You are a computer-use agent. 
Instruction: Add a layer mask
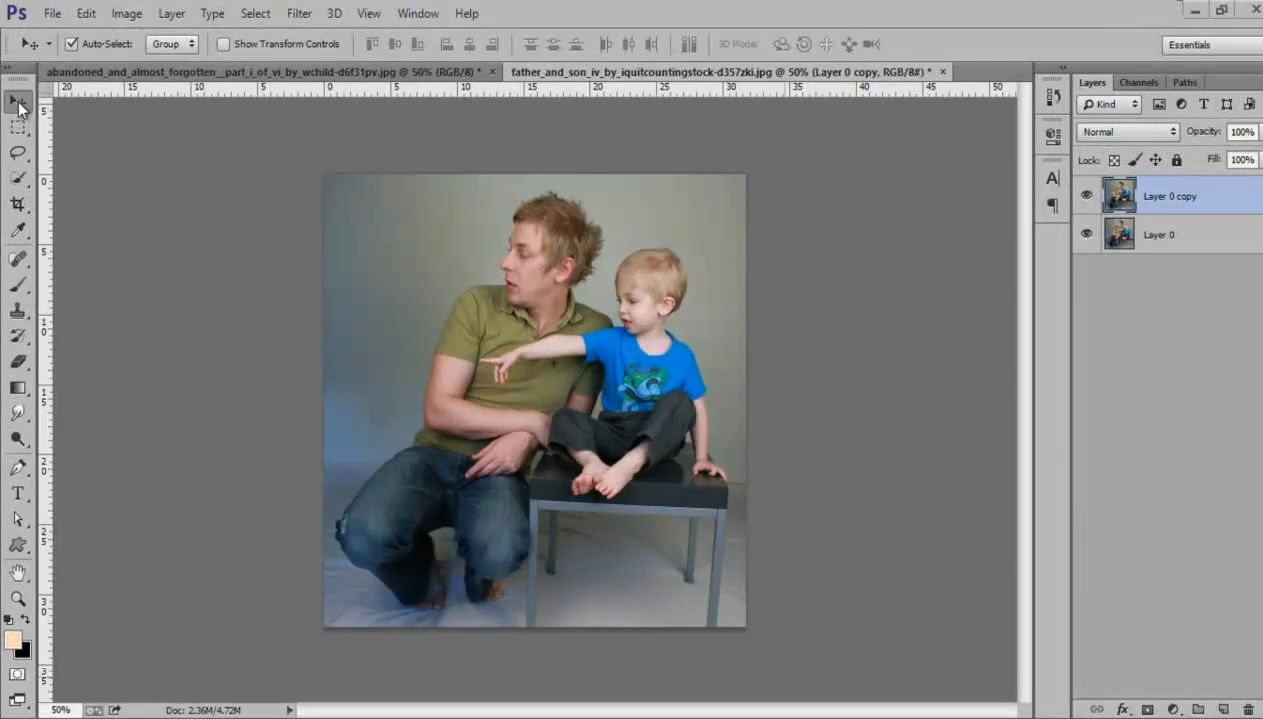[1148, 709]
